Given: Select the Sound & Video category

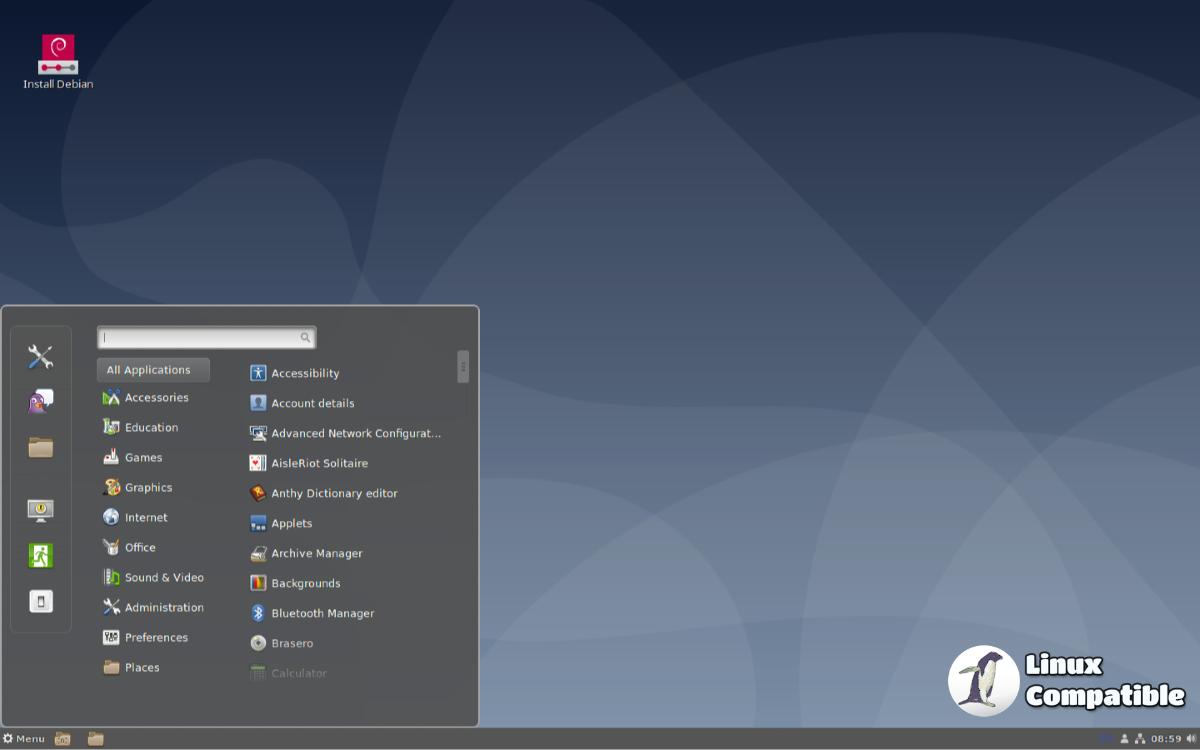Looking at the screenshot, I should (163, 578).
